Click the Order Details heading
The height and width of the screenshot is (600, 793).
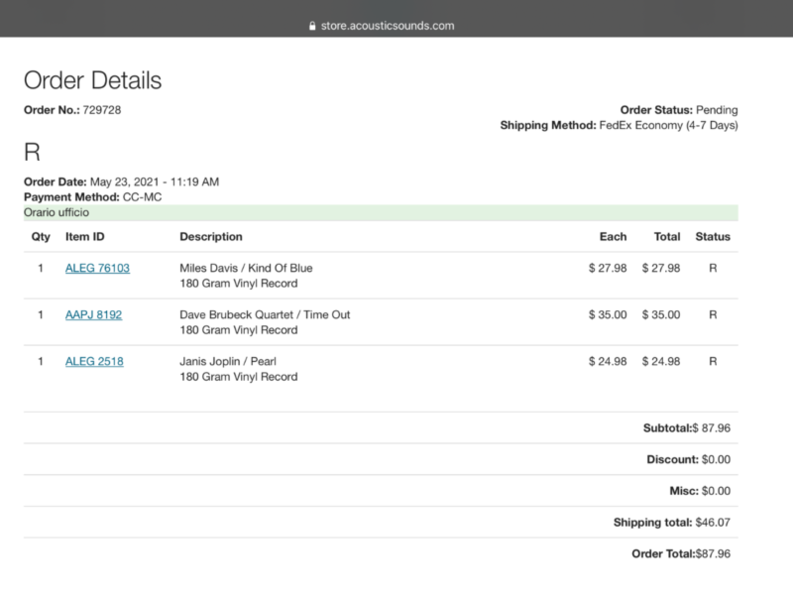(x=92, y=81)
